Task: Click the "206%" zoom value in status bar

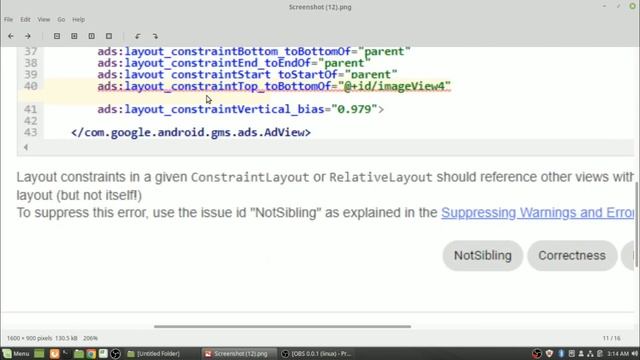Action: 91,338
